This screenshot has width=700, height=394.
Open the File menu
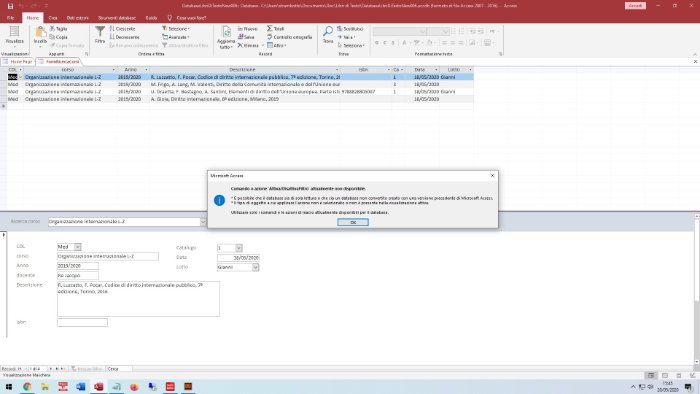10,18
